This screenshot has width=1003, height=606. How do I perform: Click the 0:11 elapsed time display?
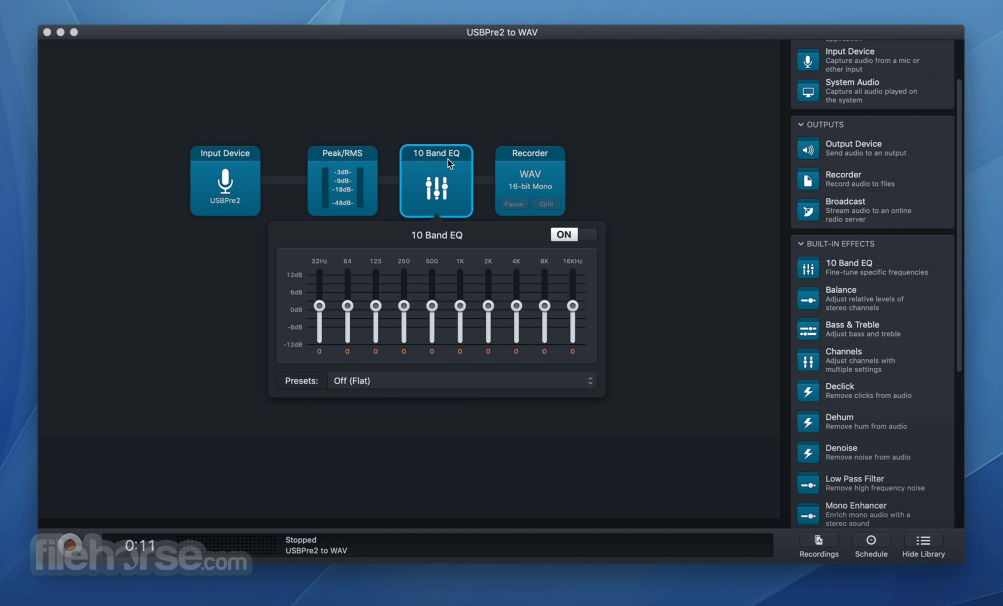[140, 545]
